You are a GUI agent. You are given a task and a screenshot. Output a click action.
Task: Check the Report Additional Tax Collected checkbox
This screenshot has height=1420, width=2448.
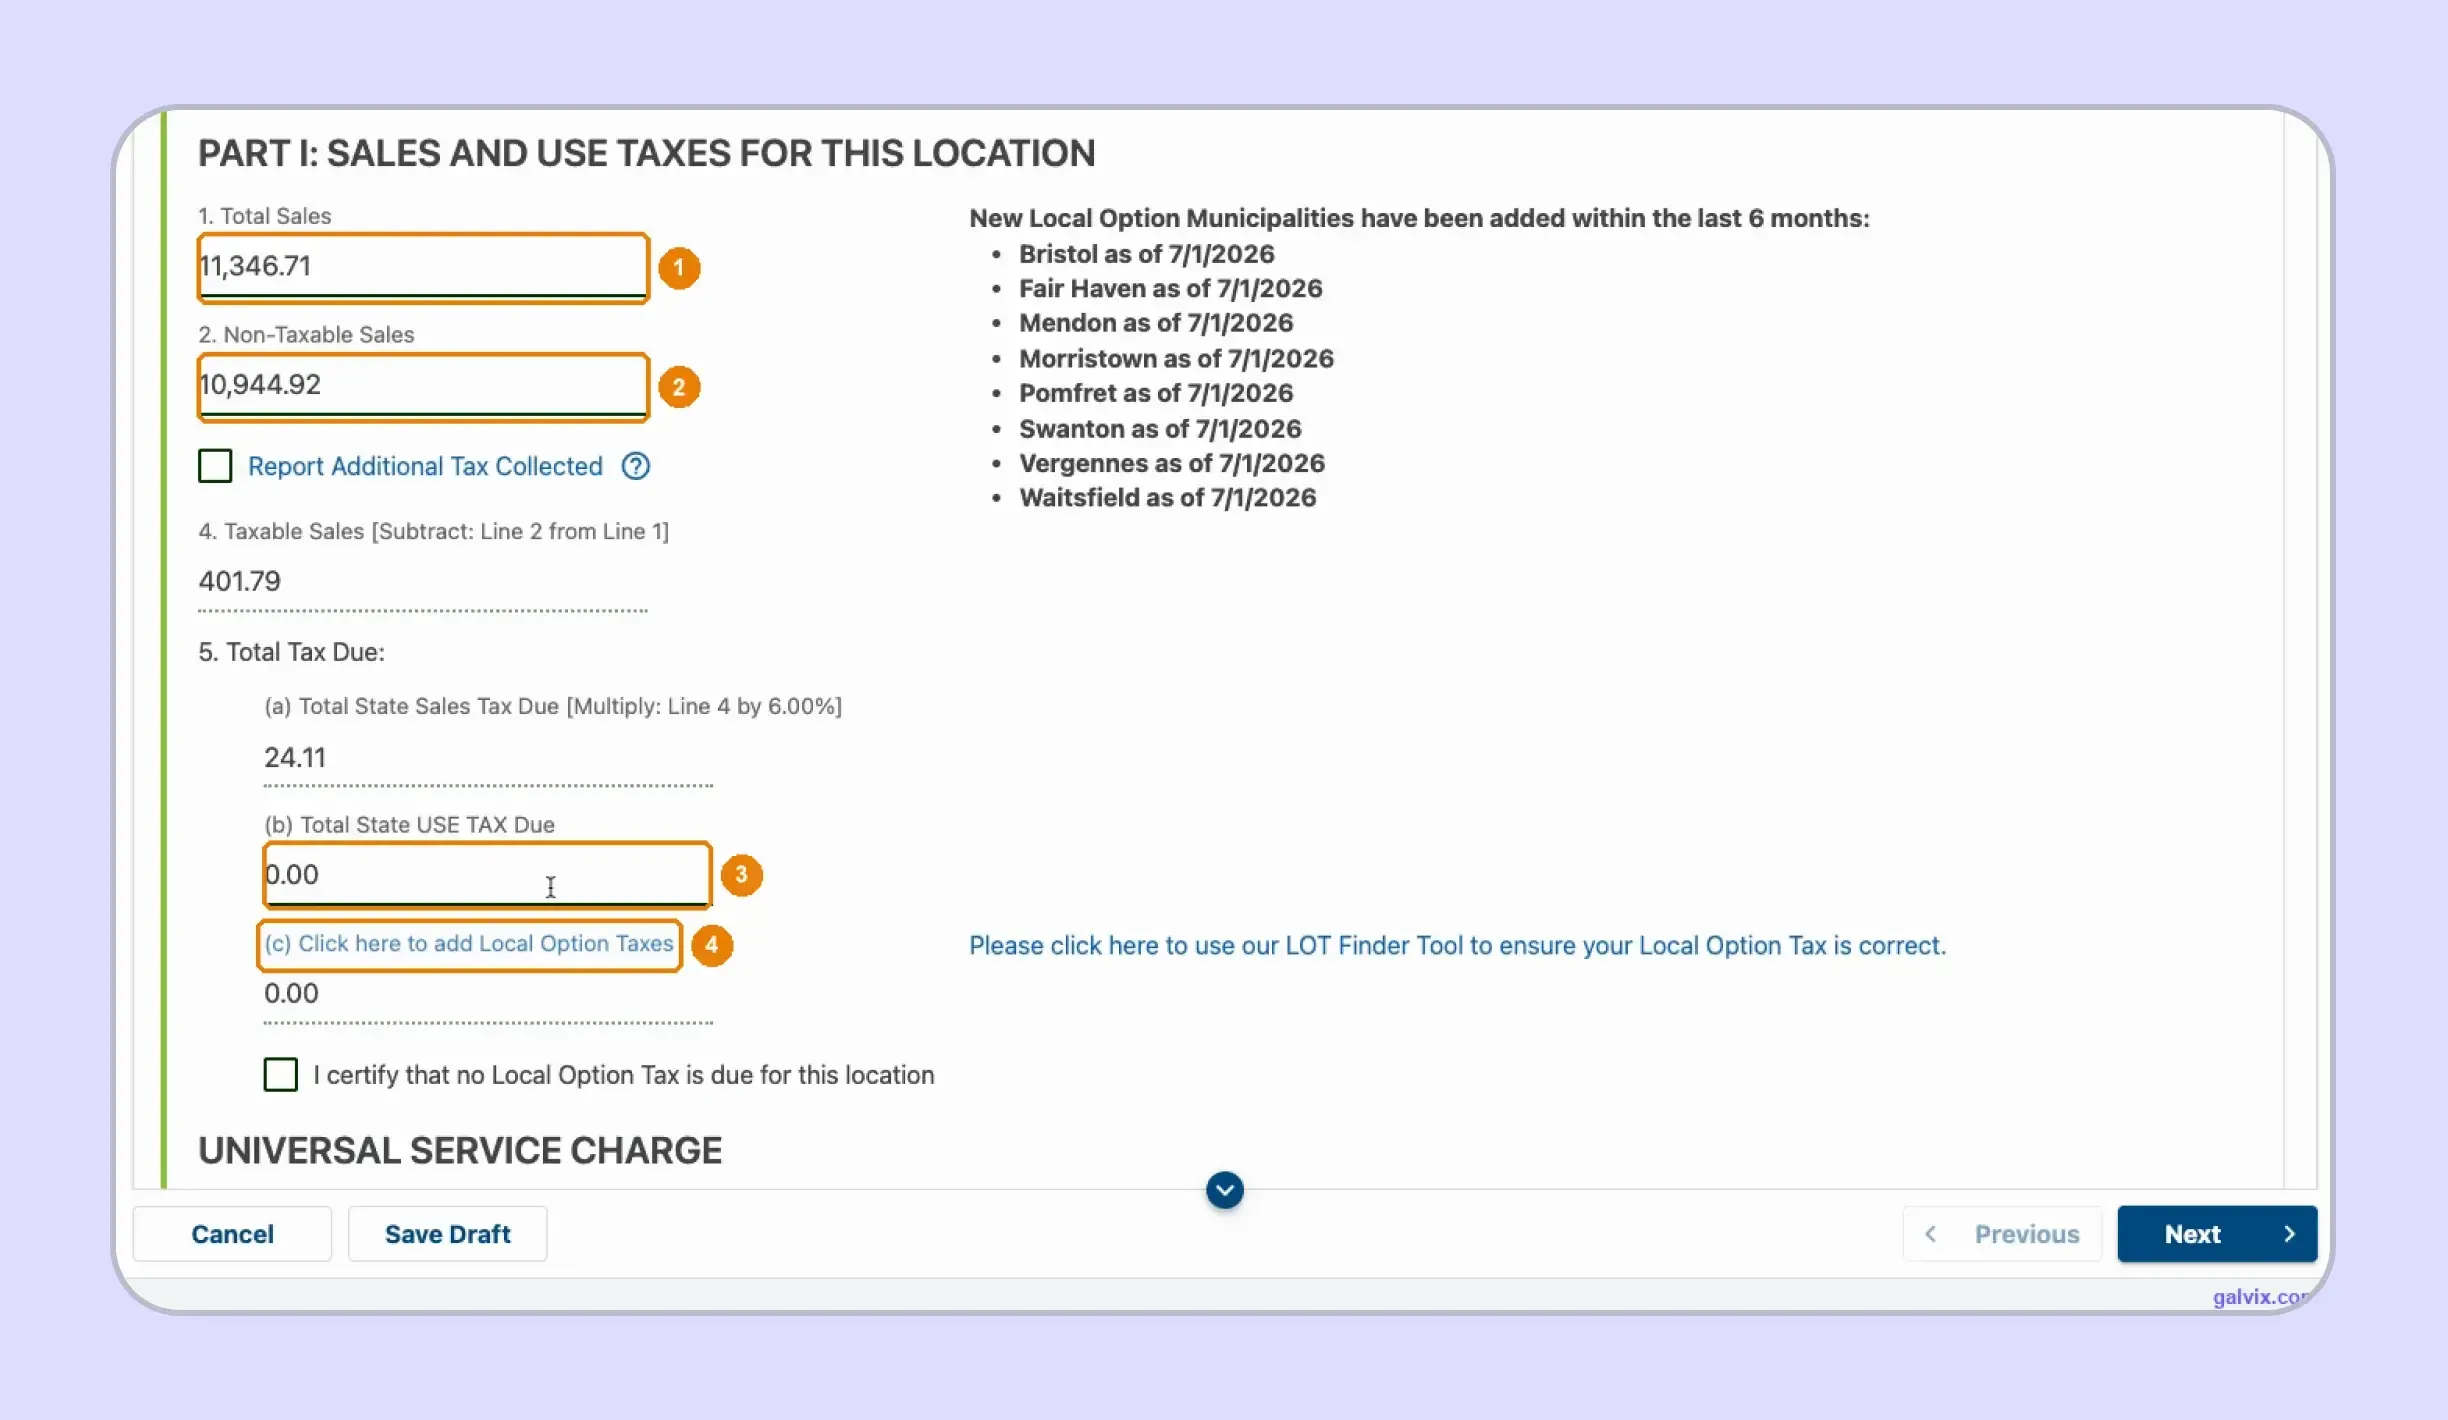point(215,466)
